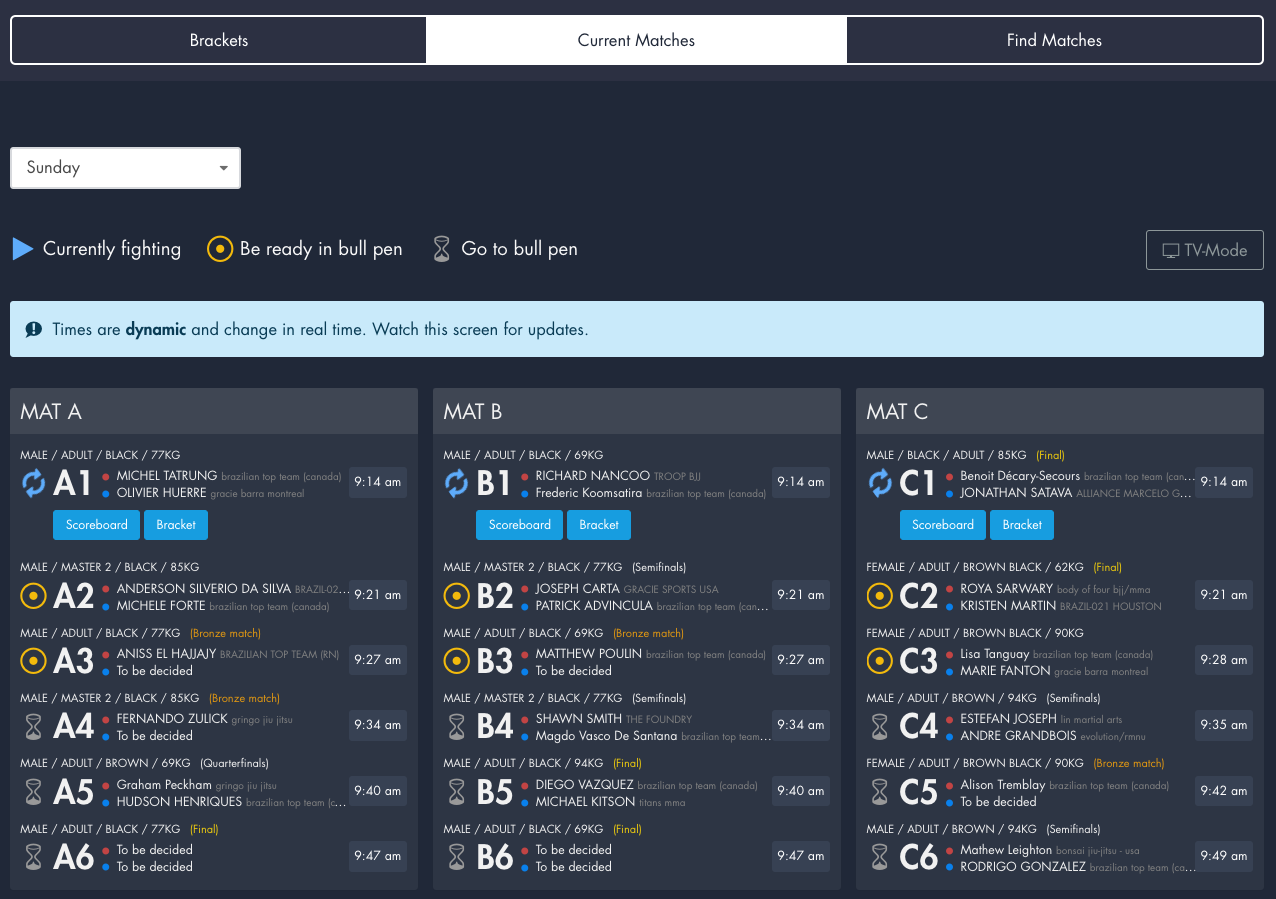
Task: Expand the go to bull pen legend entry
Action: click(441, 248)
